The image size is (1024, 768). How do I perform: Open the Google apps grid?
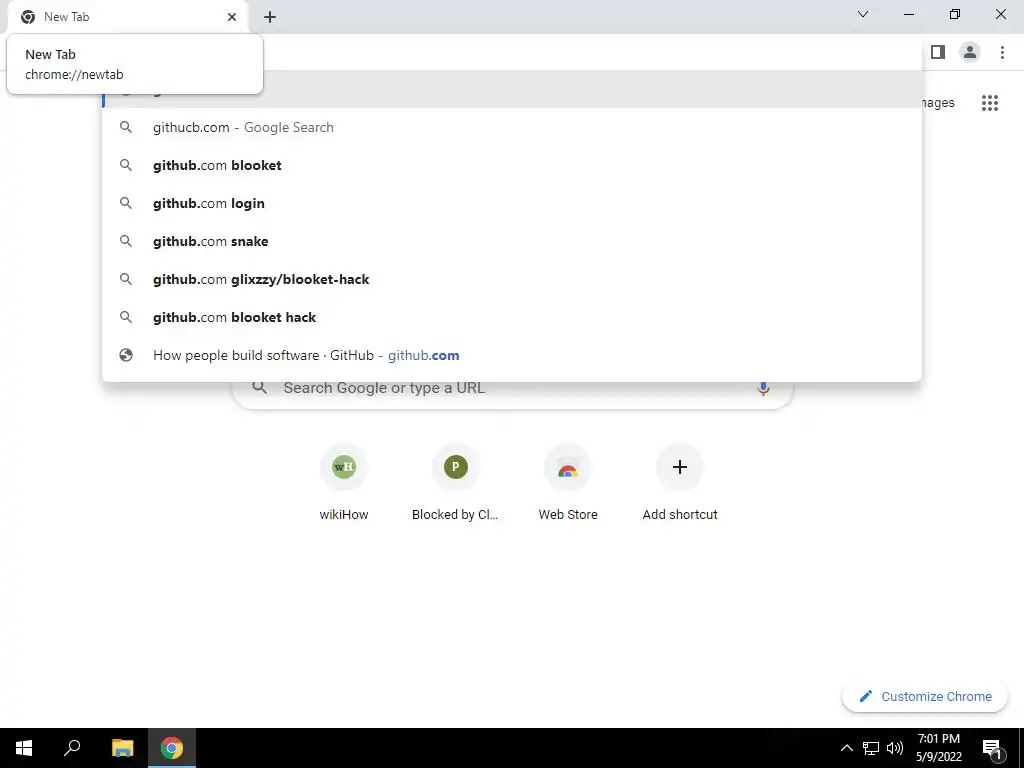click(989, 103)
